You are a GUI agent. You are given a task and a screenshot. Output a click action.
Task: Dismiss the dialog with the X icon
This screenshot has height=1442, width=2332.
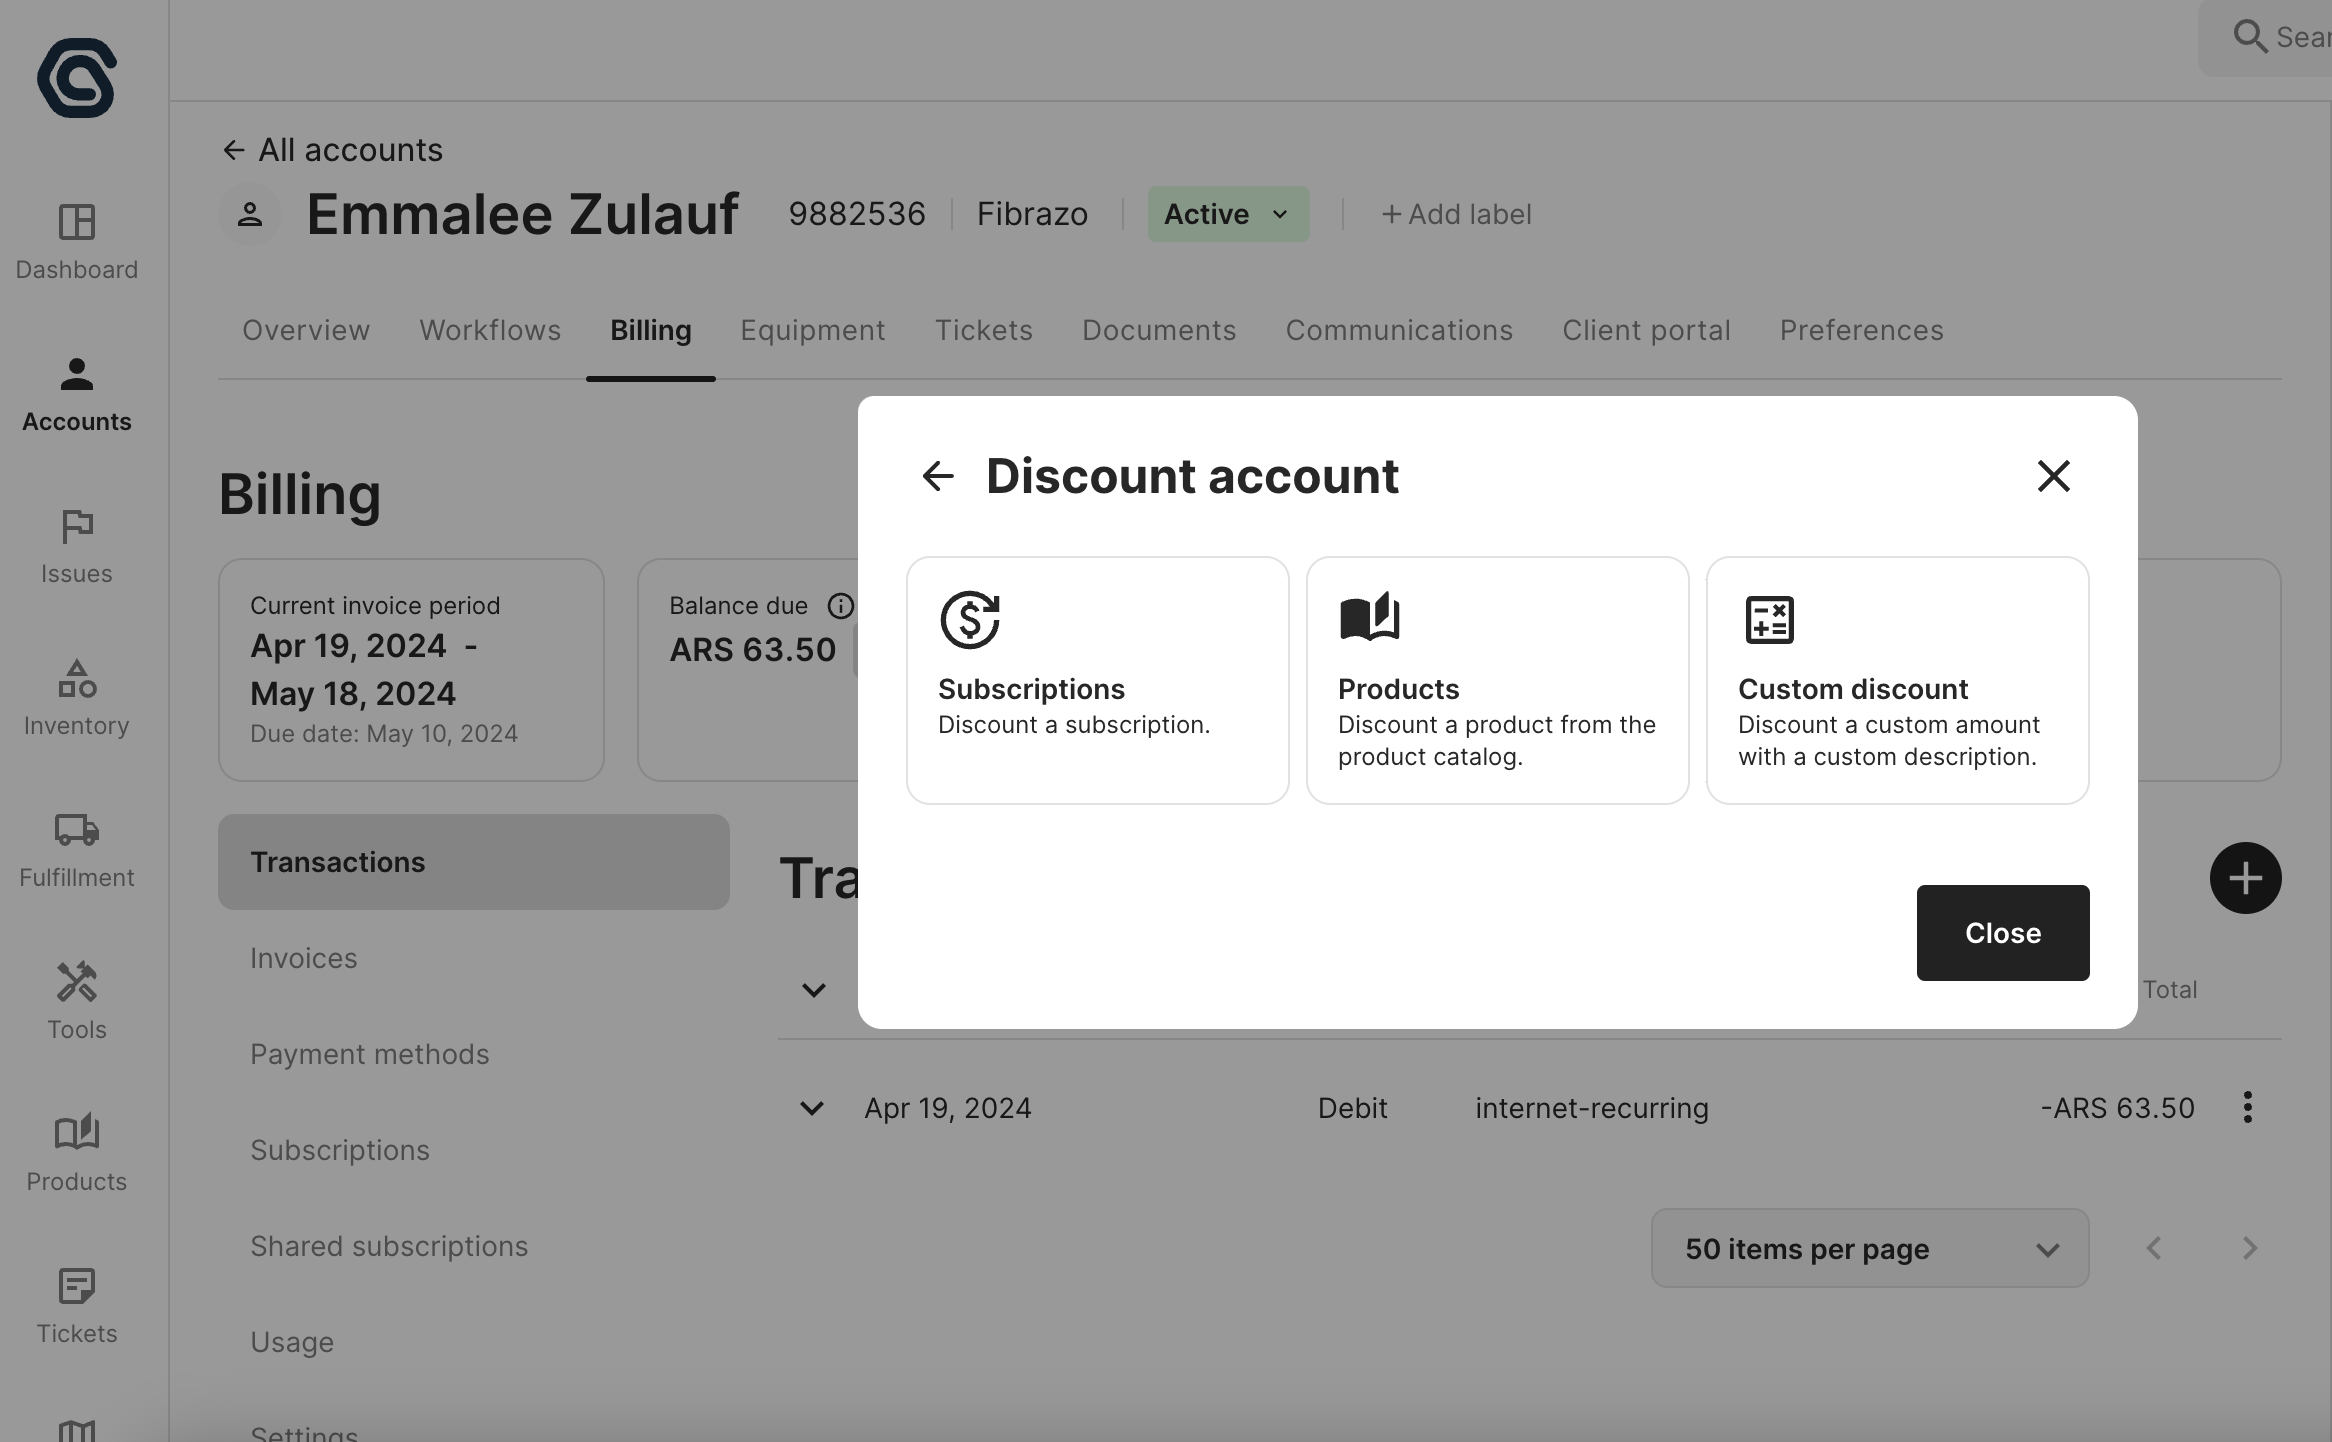[x=2053, y=476]
